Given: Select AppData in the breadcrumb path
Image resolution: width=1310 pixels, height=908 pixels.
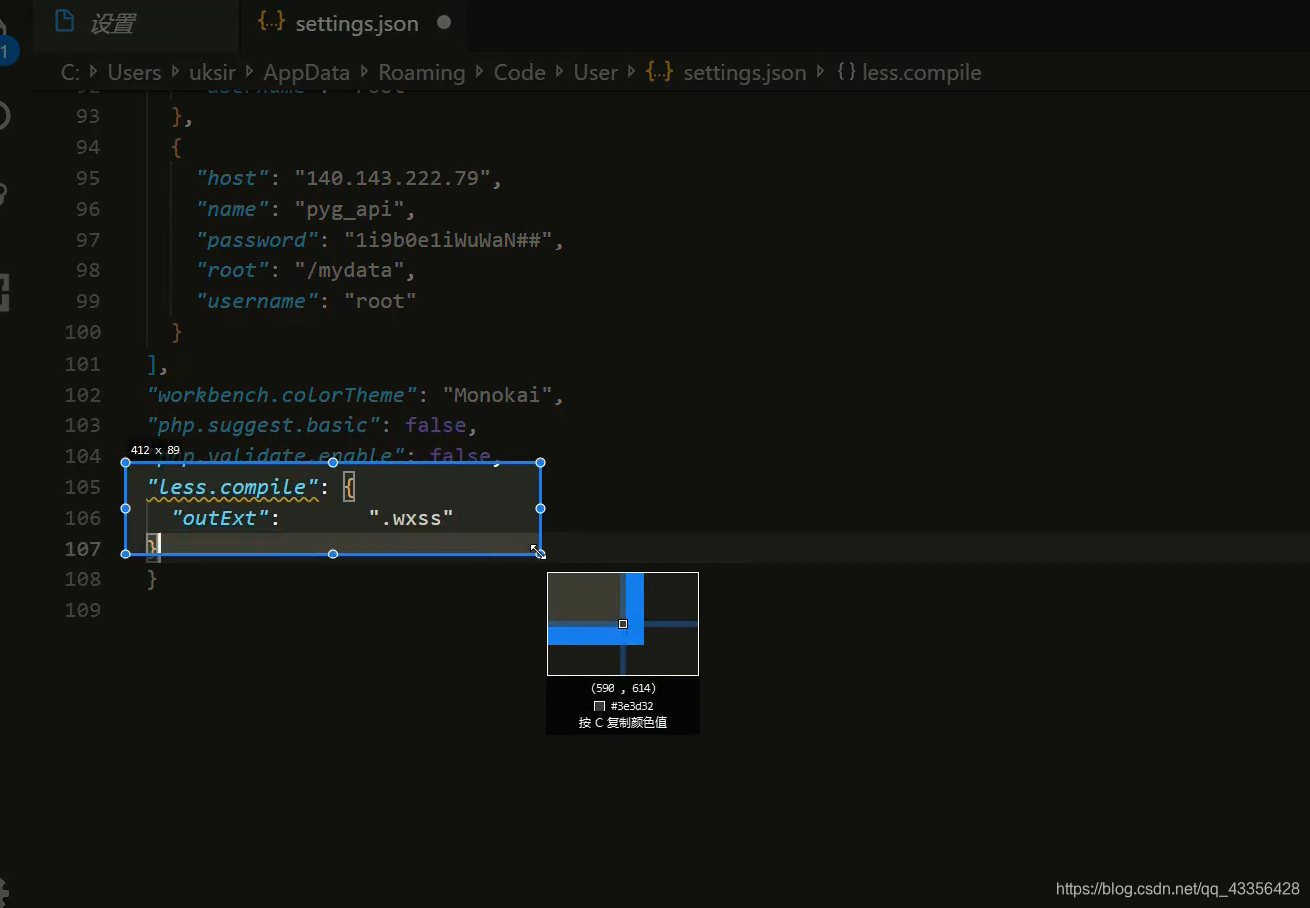Looking at the screenshot, I should tap(306, 72).
